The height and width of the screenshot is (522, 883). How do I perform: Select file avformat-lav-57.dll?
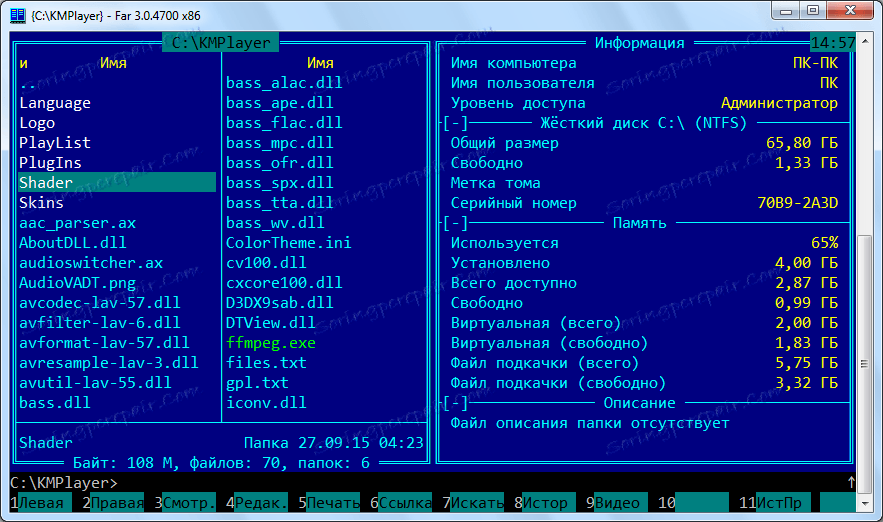(105, 343)
